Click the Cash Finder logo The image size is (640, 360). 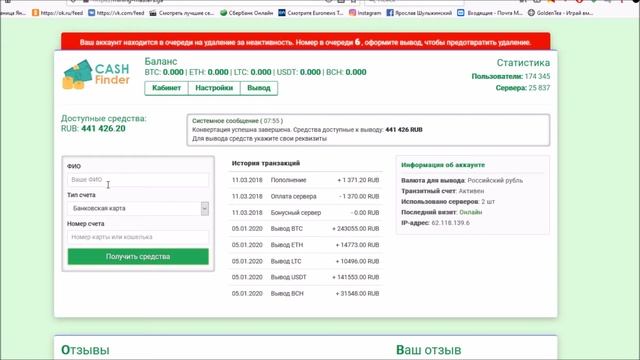tap(96, 74)
